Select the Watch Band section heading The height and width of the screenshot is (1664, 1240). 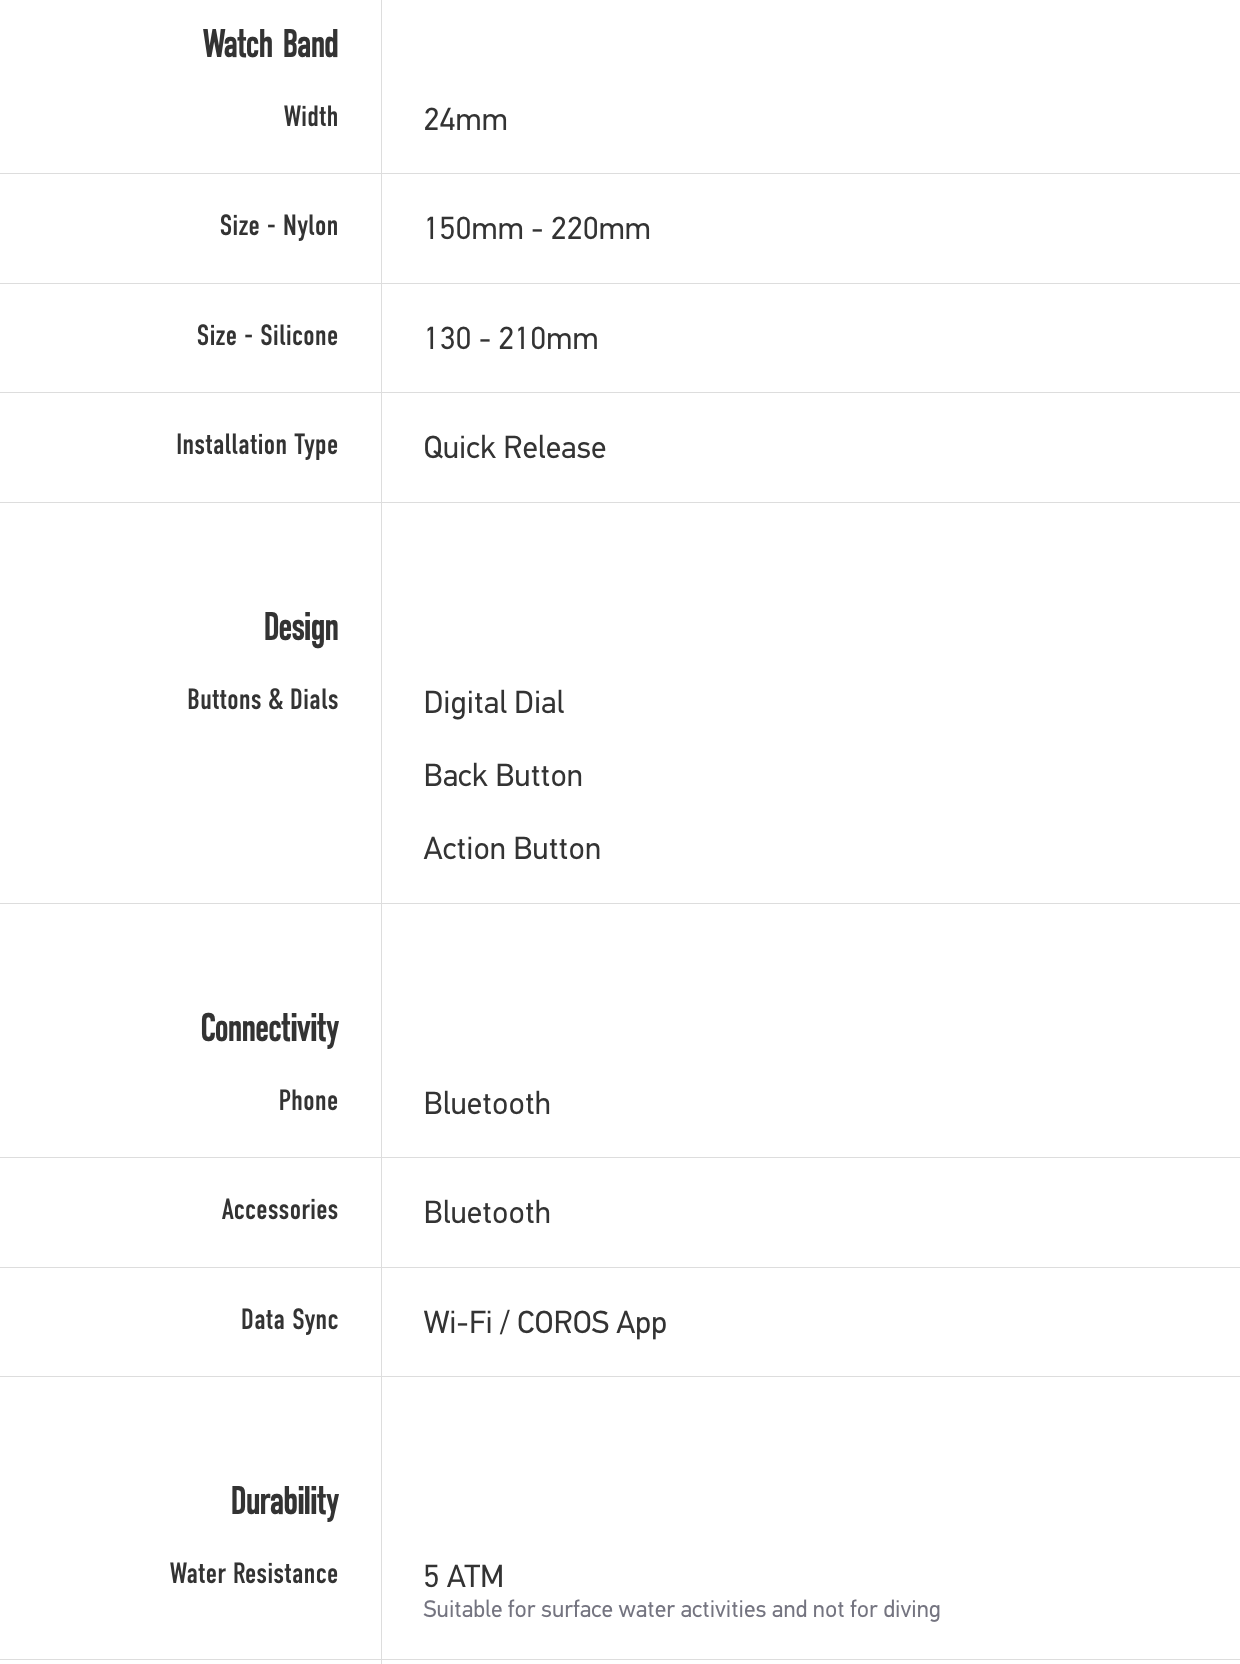tap(270, 44)
